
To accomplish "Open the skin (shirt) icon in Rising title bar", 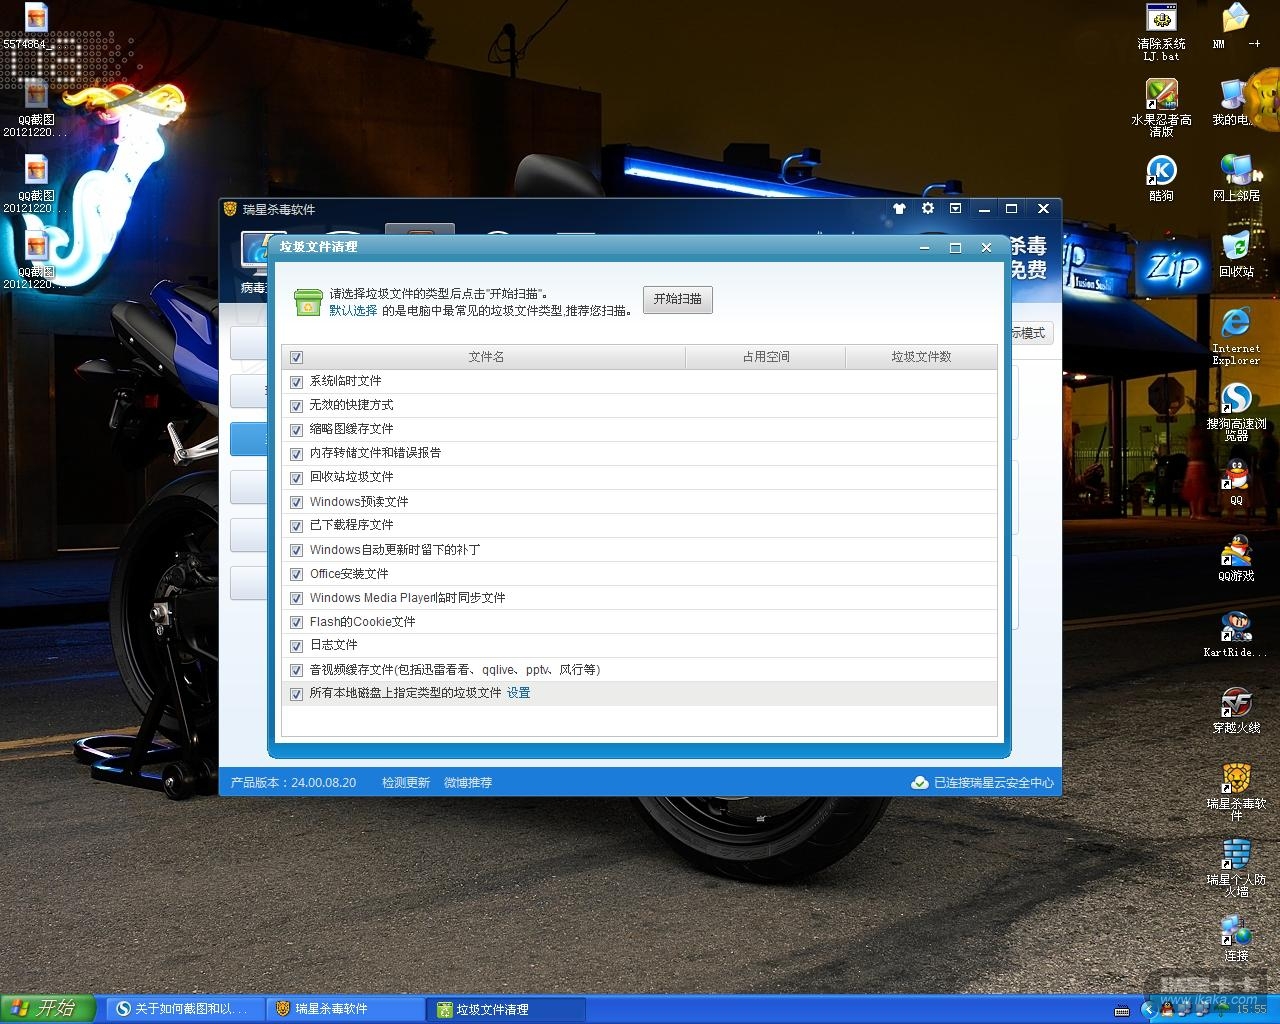I will (x=899, y=209).
